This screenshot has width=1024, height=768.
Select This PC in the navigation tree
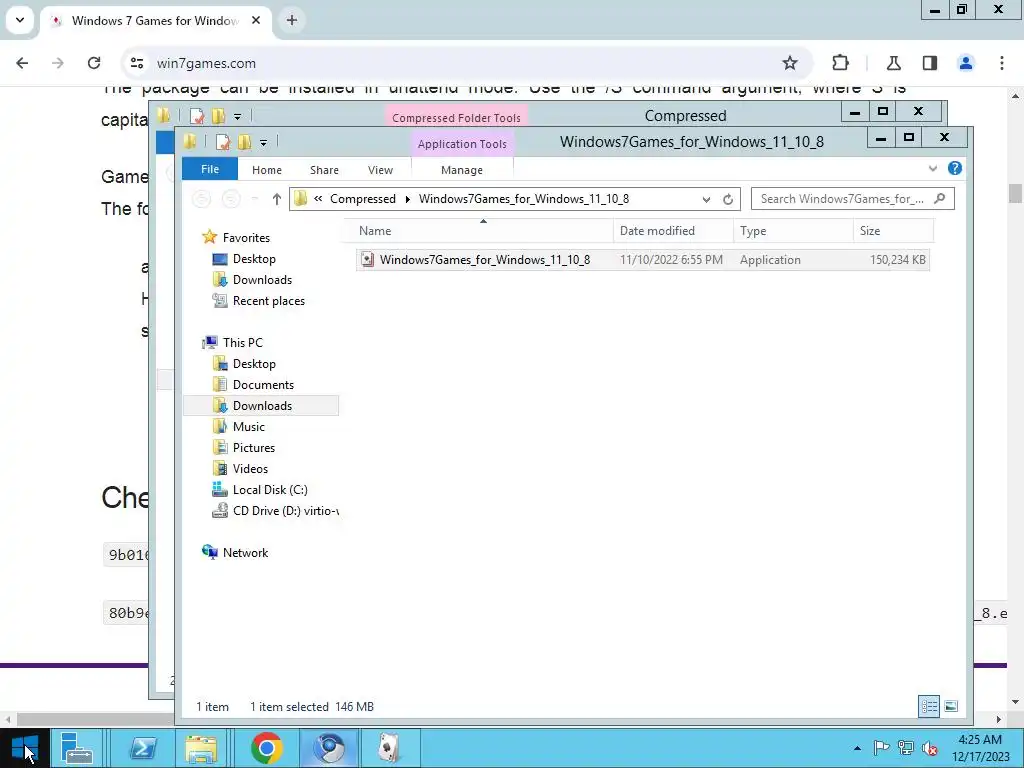point(242,342)
